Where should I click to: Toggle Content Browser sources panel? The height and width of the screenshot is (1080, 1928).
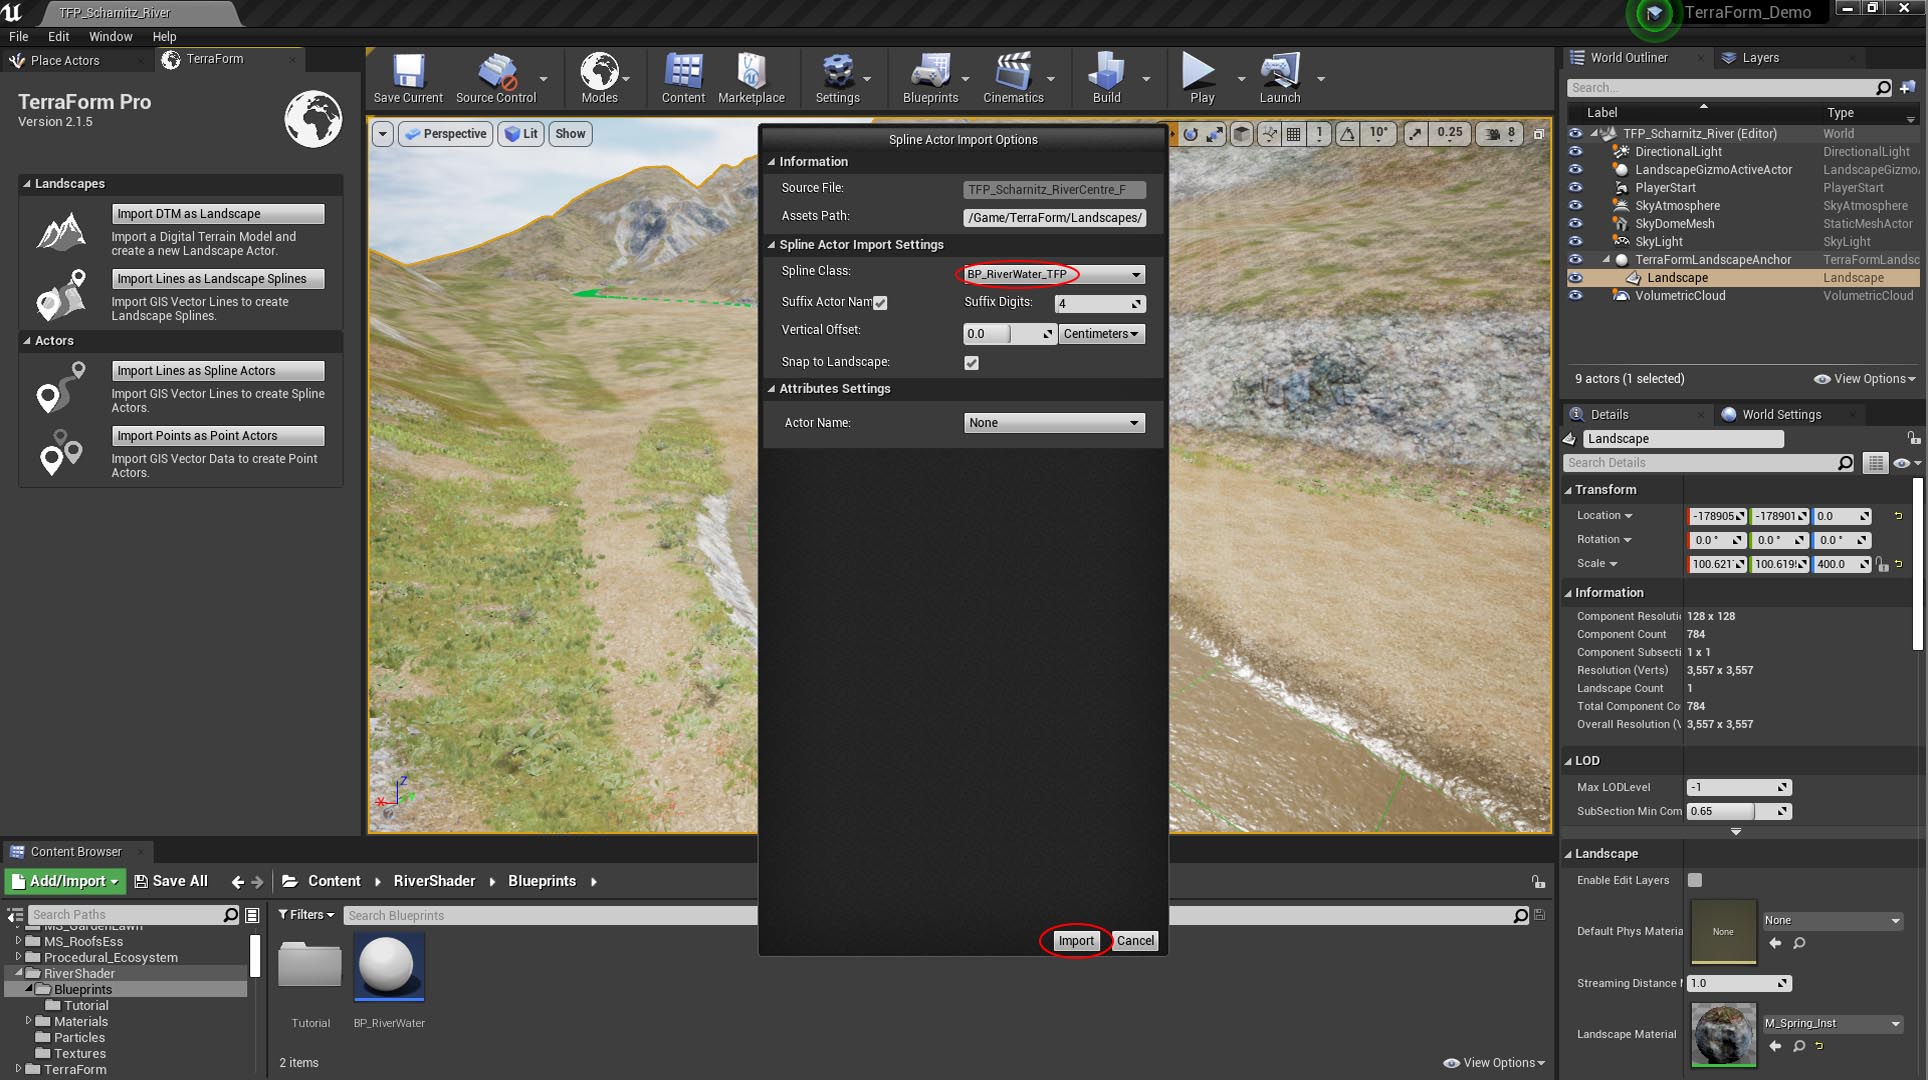[15, 915]
